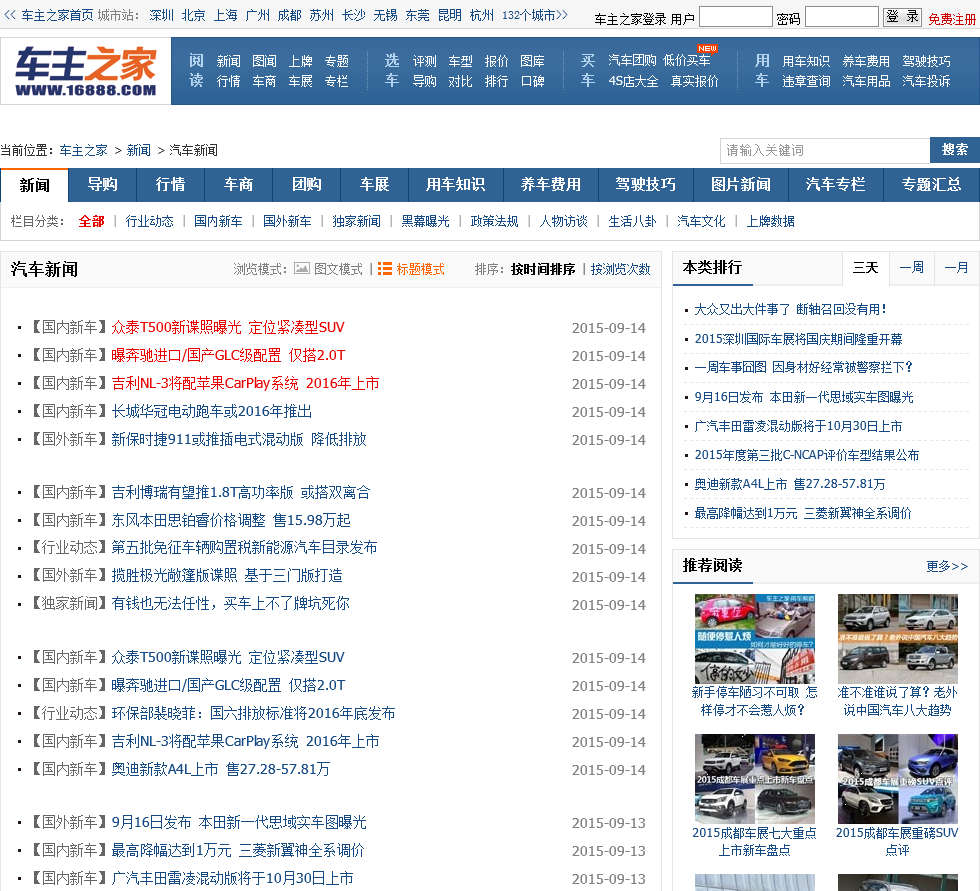Sort news 按时间排序
The height and width of the screenshot is (891, 980).
click(542, 269)
